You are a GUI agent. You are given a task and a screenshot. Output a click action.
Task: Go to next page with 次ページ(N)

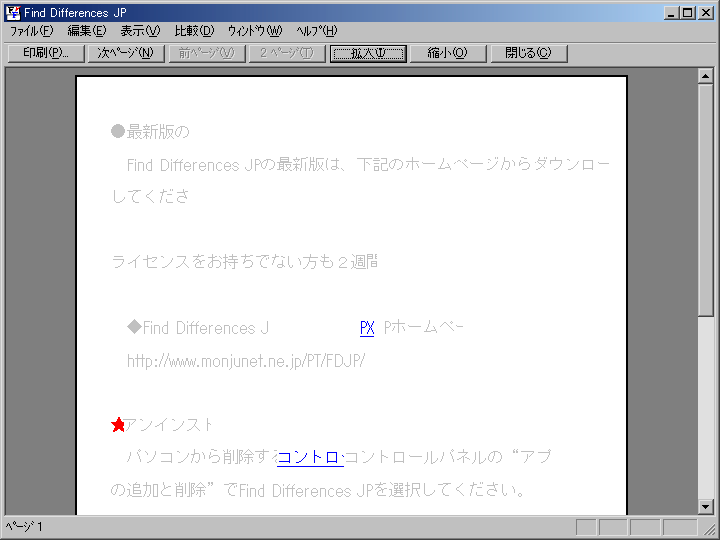click(126, 53)
